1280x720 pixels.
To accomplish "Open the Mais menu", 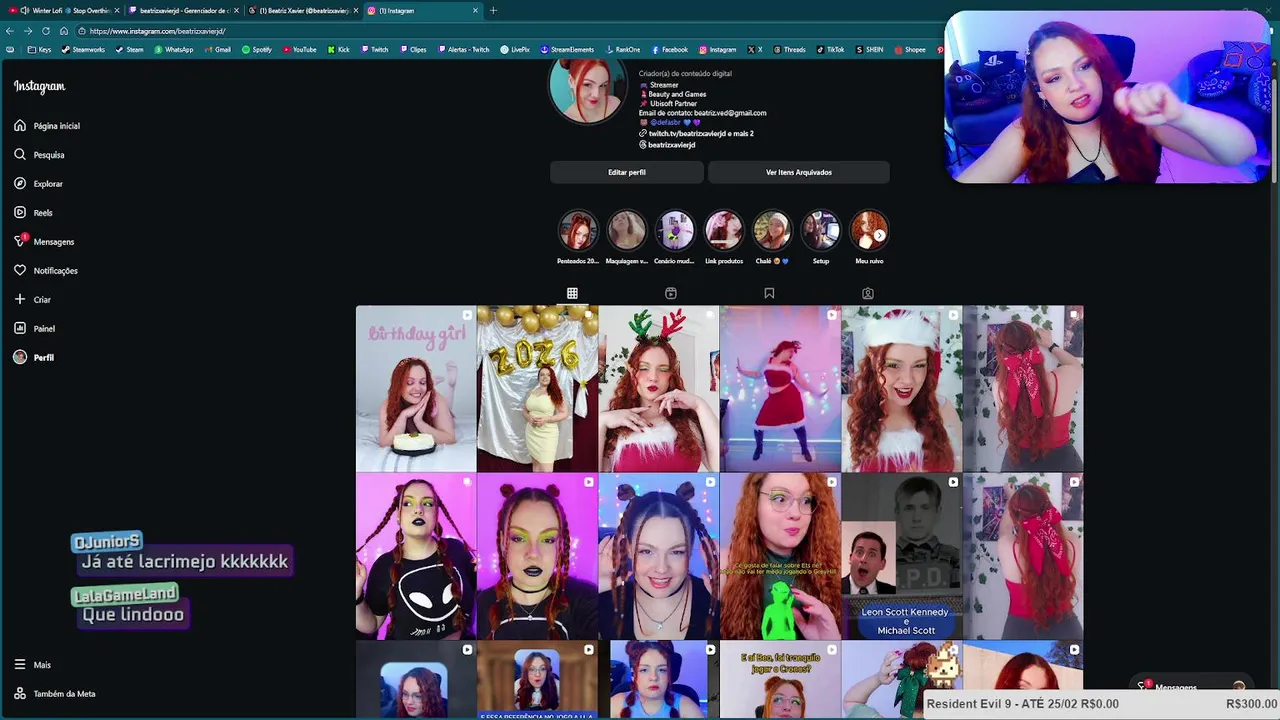I will coord(32,665).
